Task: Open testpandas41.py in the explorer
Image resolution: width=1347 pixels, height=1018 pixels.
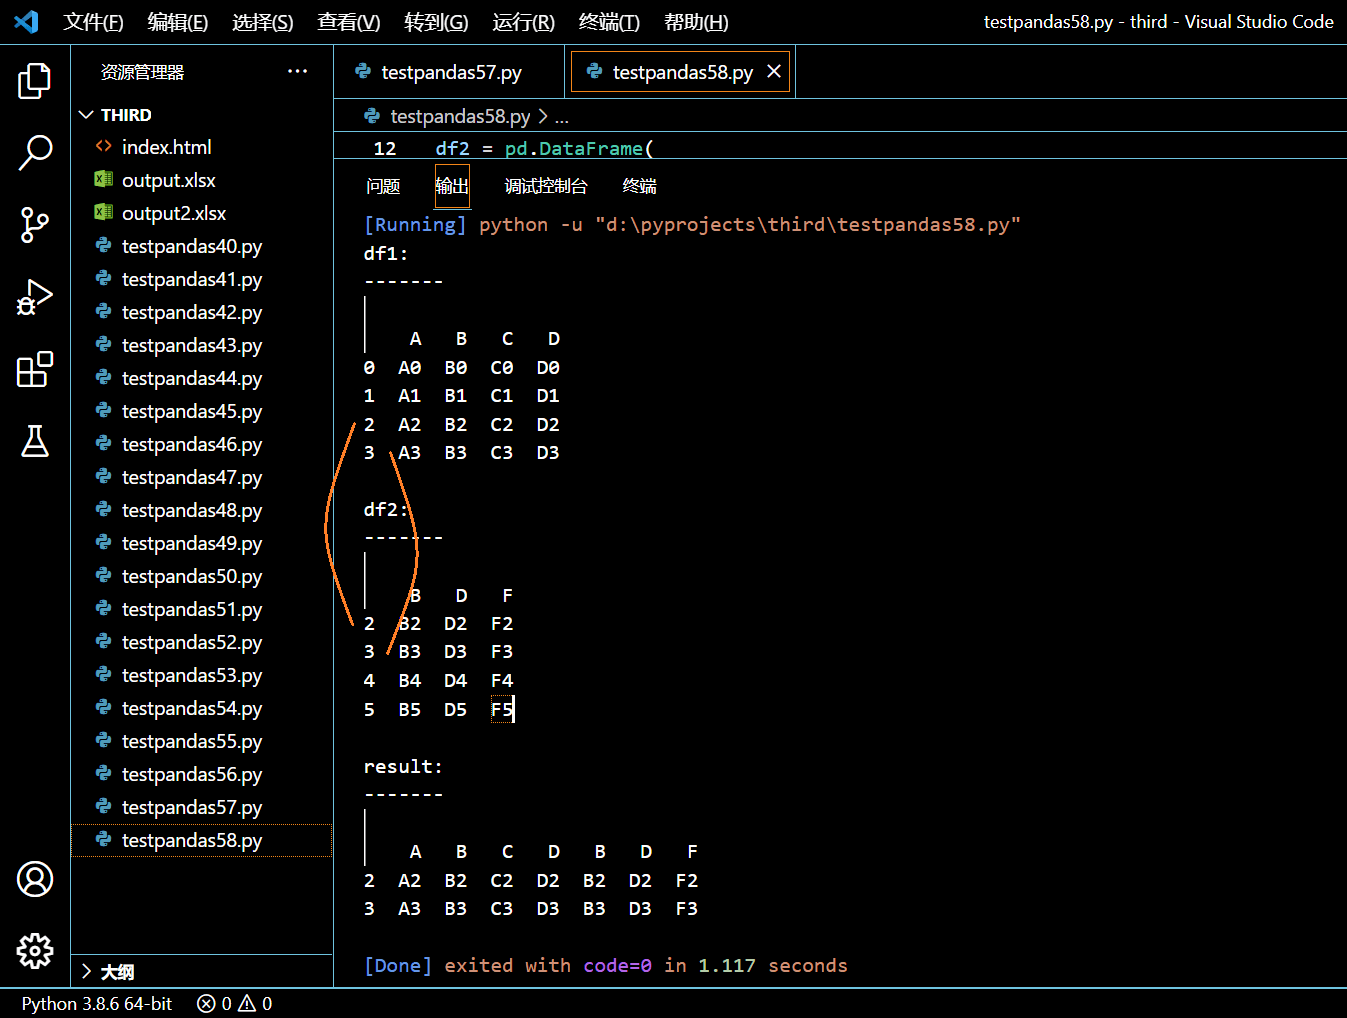Action: point(202,279)
